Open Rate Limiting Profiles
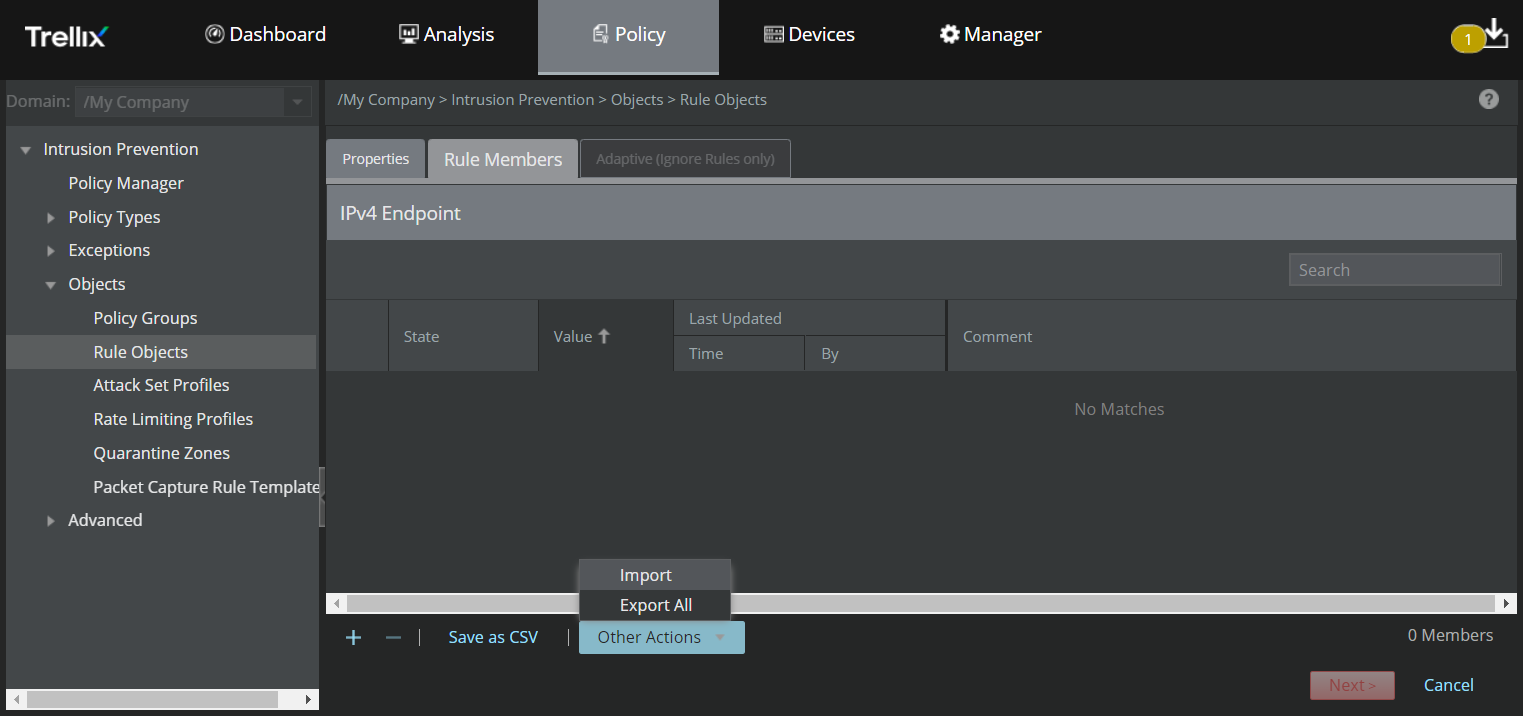 pos(173,419)
